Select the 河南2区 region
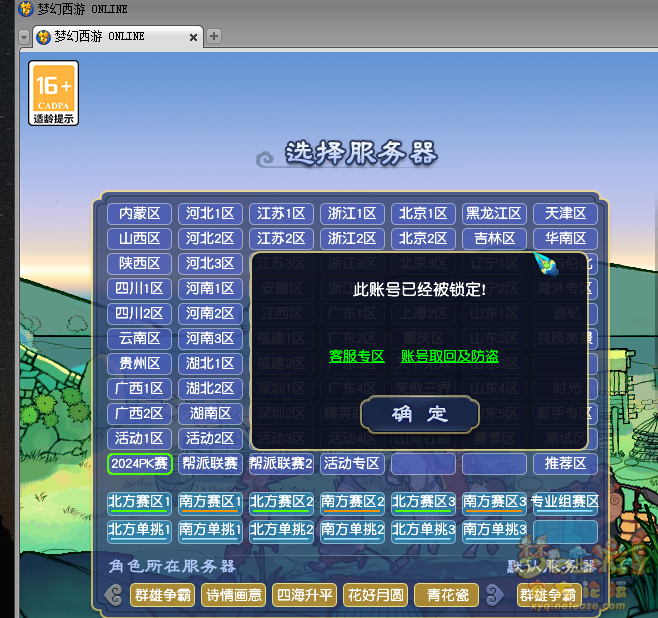658x618 pixels. [x=210, y=313]
